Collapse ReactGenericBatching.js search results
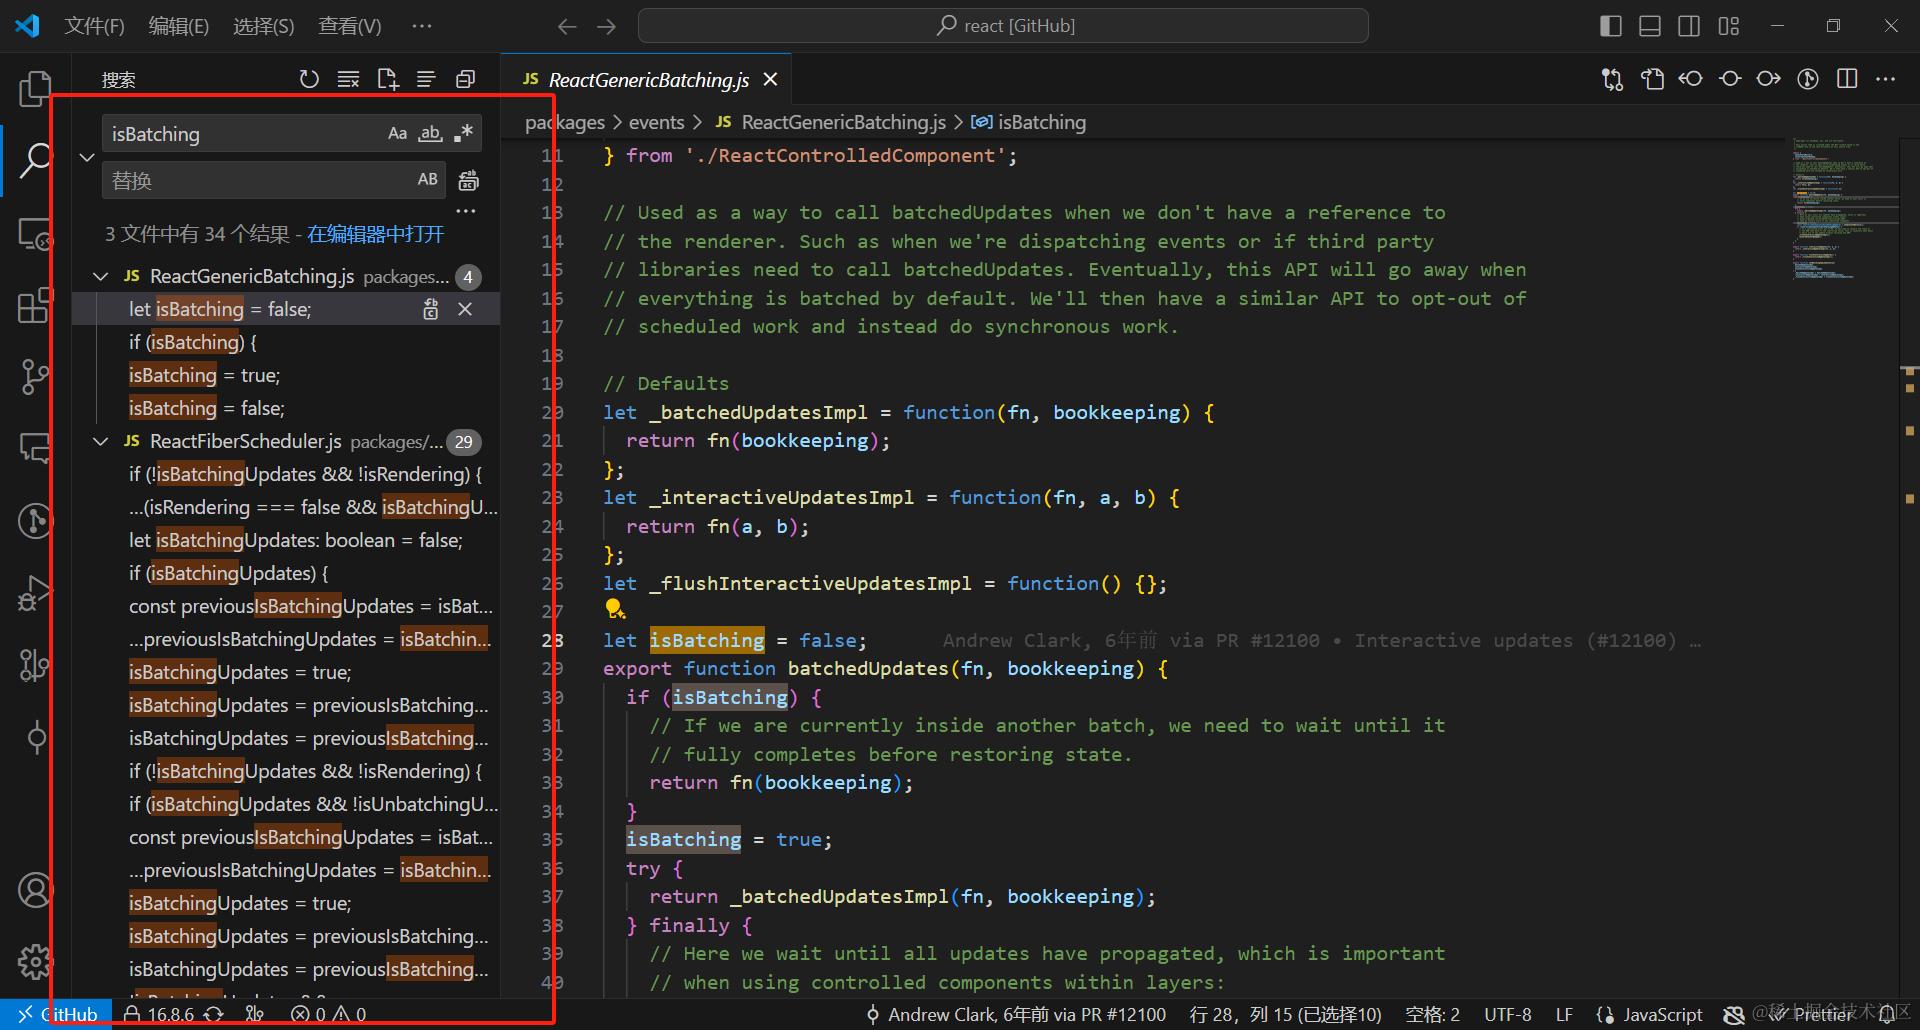1920x1030 pixels. point(101,276)
